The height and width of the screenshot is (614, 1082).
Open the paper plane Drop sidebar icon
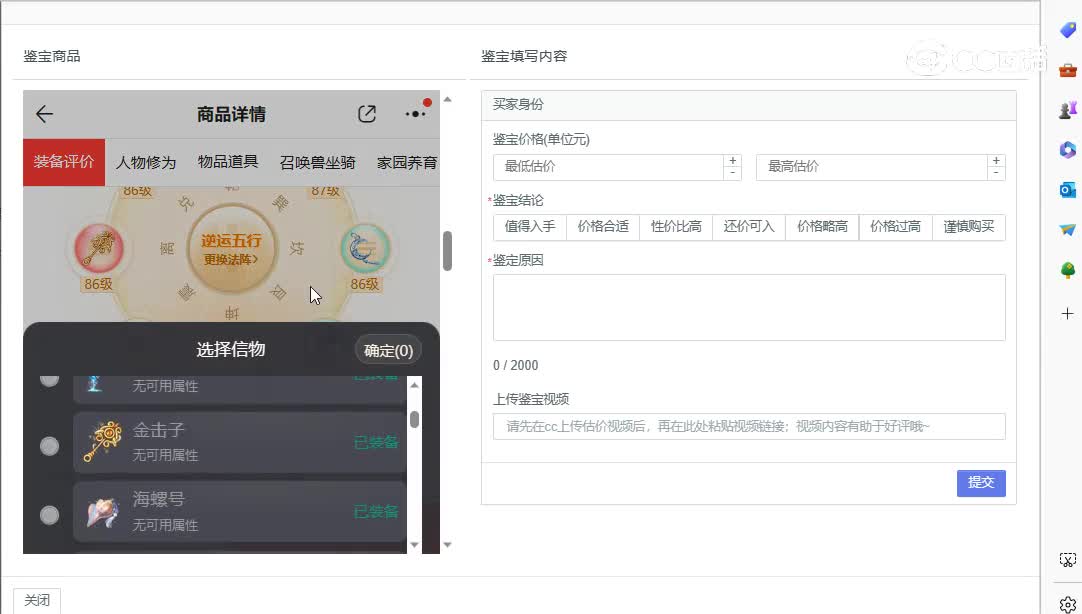coord(1068,229)
